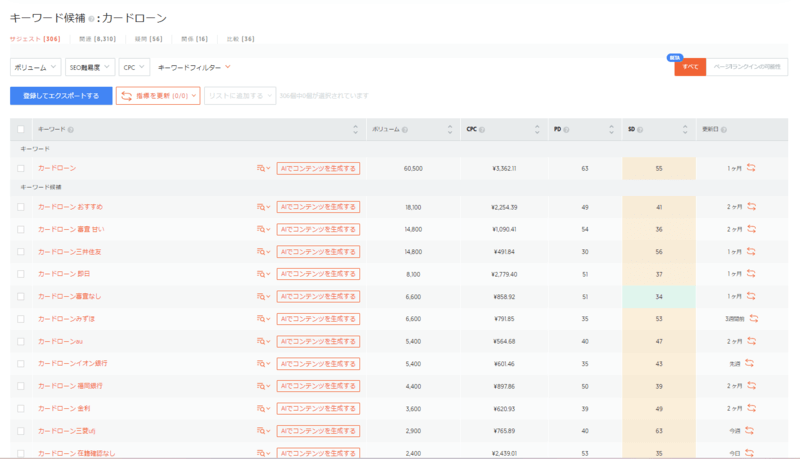The image size is (800, 459).
Task: Sort table by SD column arrows
Action: (685, 130)
